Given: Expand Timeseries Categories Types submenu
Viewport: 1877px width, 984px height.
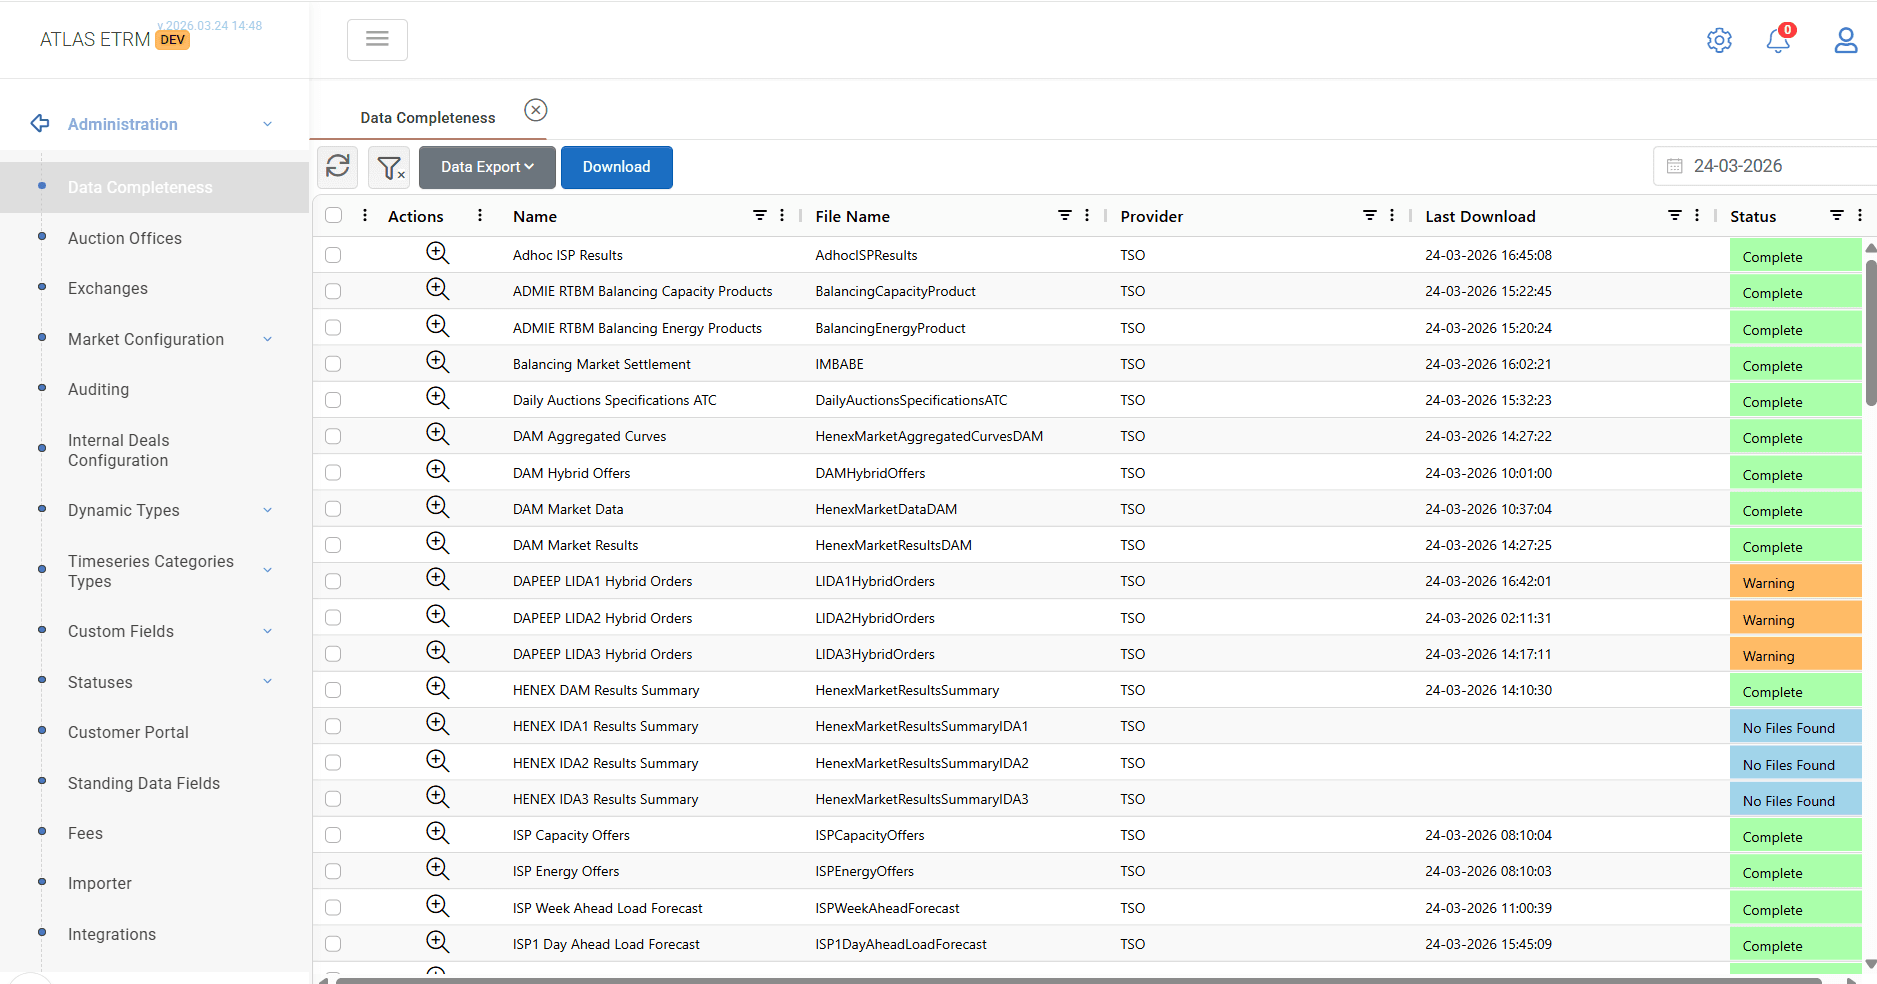Looking at the screenshot, I should click(267, 570).
